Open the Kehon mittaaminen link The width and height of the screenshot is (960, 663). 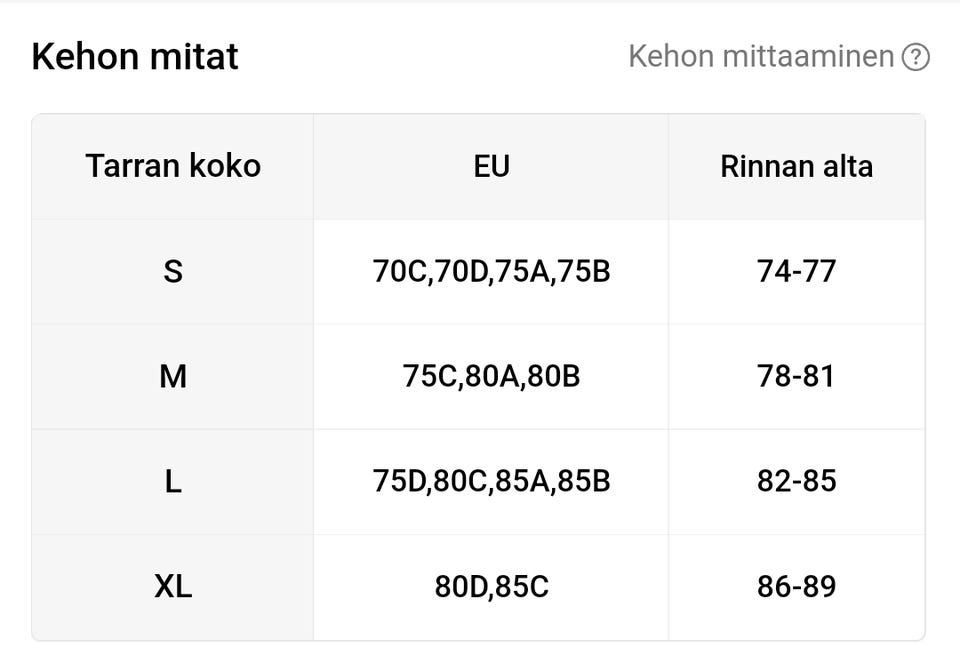click(760, 57)
